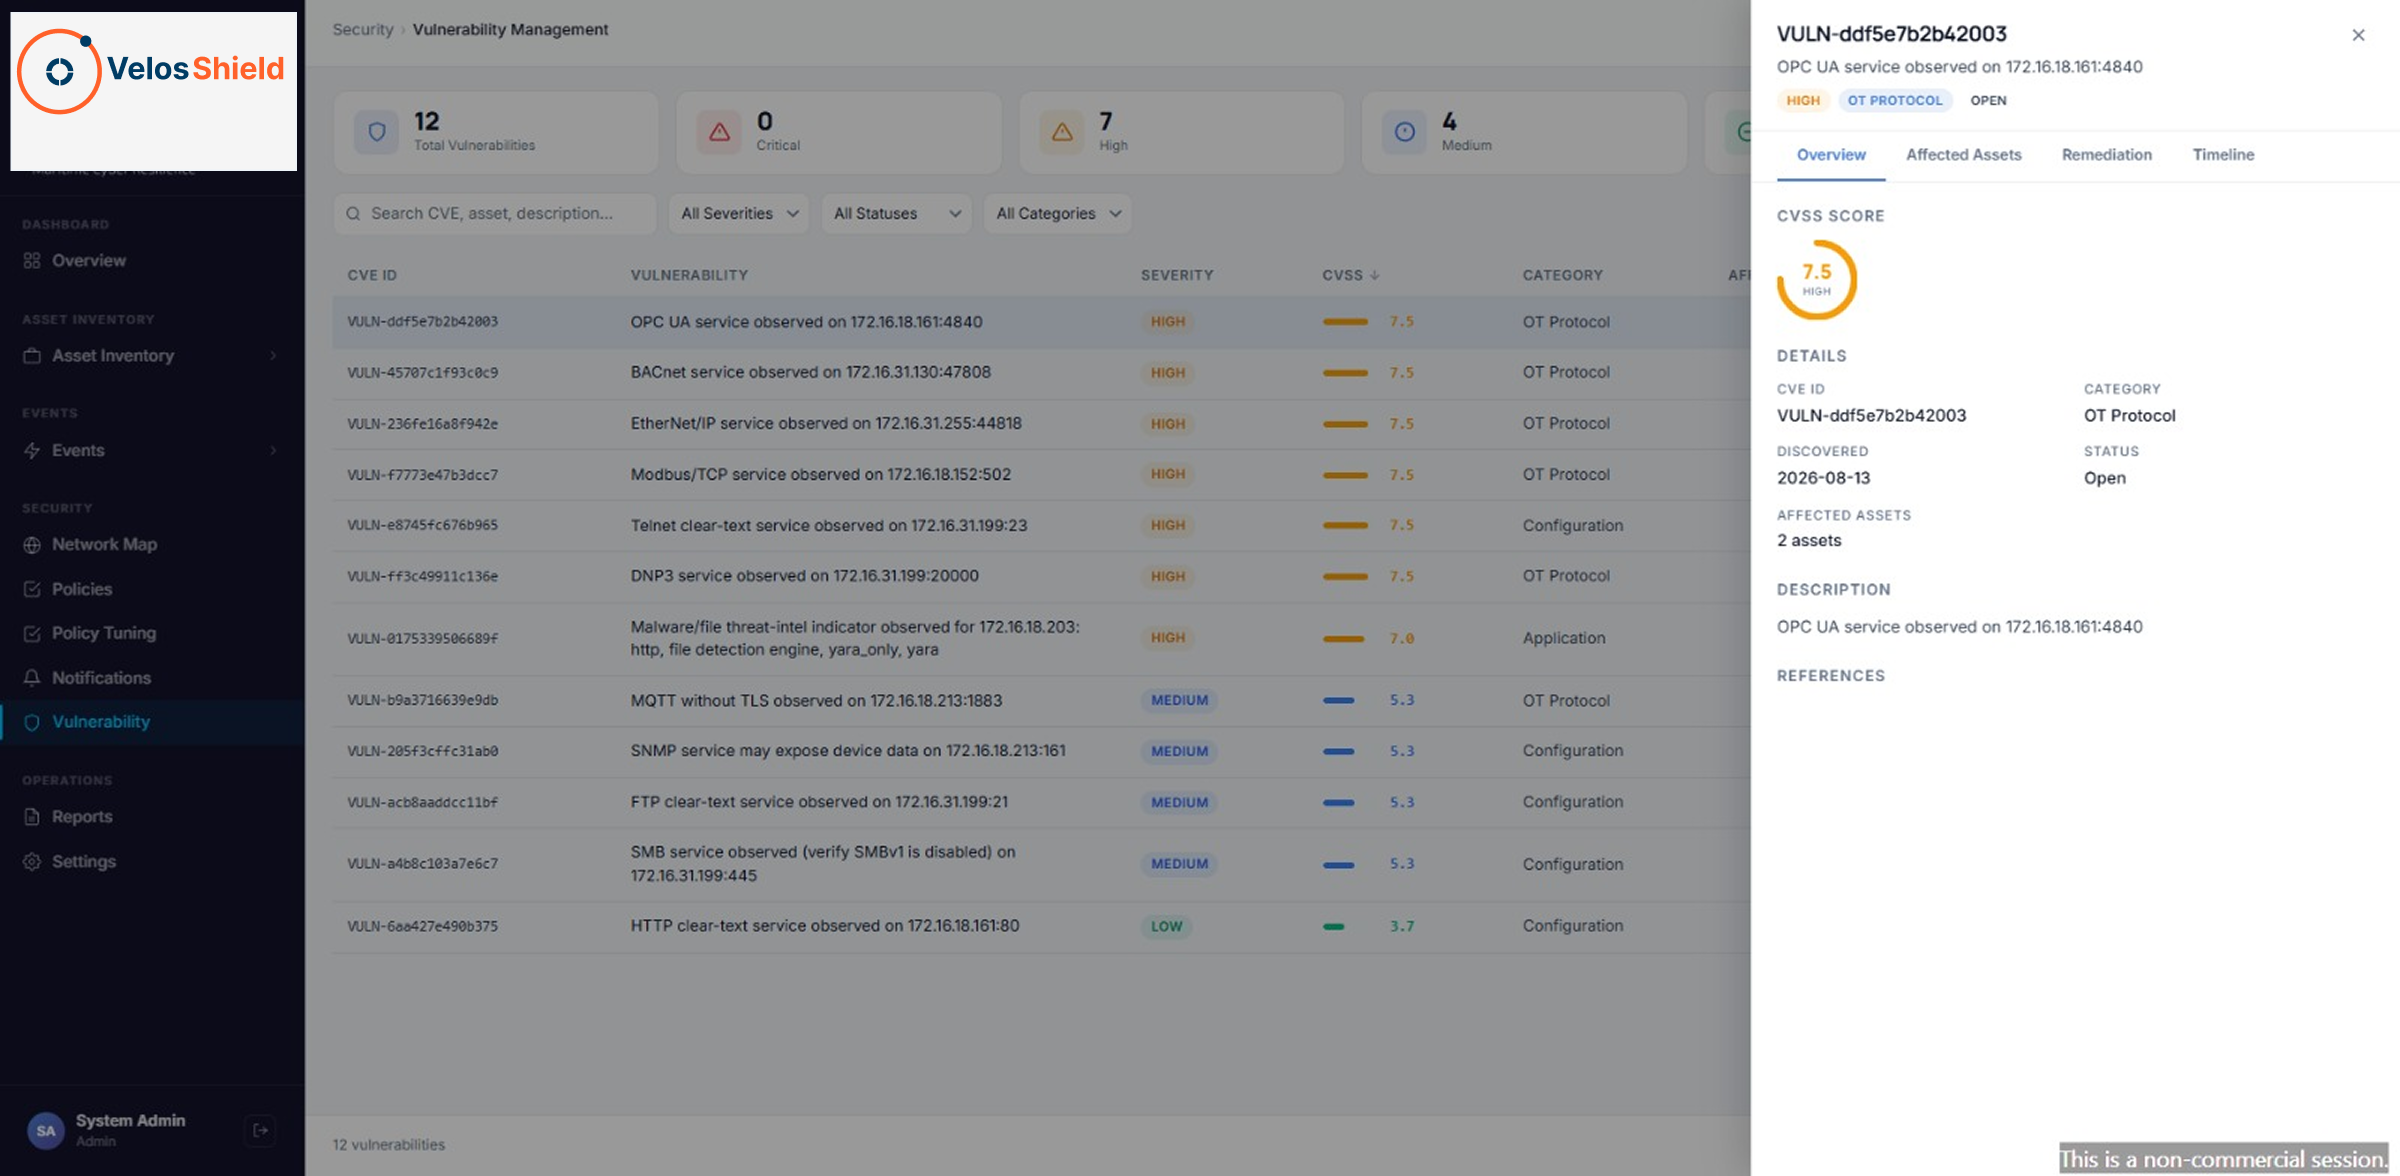
Task: Select the MQTT without TLS row
Action: pos(1041,701)
